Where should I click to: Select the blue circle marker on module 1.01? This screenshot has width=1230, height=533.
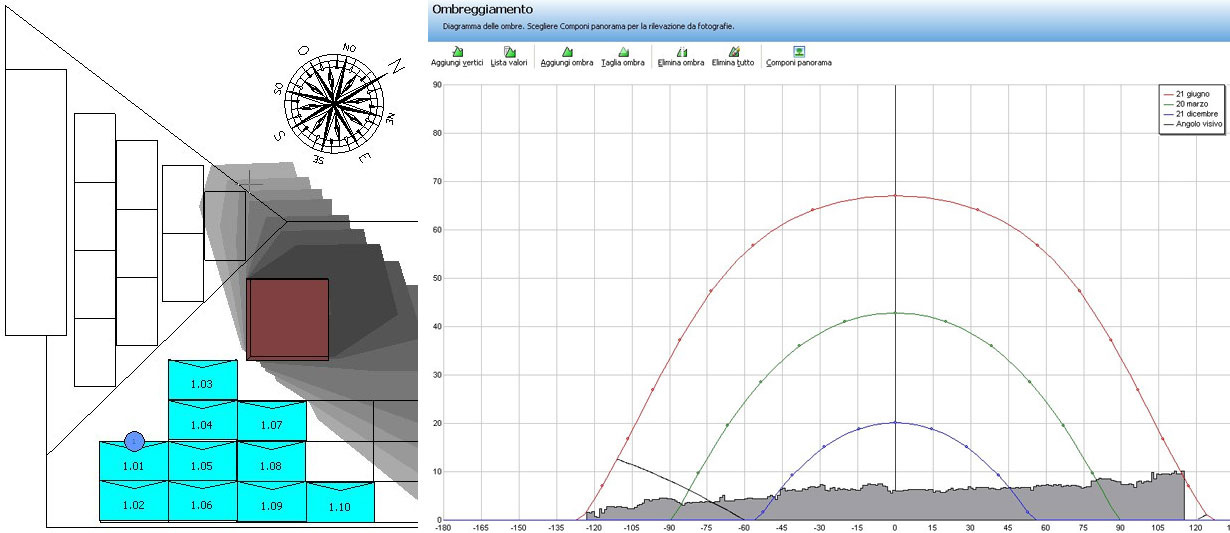coord(134,441)
